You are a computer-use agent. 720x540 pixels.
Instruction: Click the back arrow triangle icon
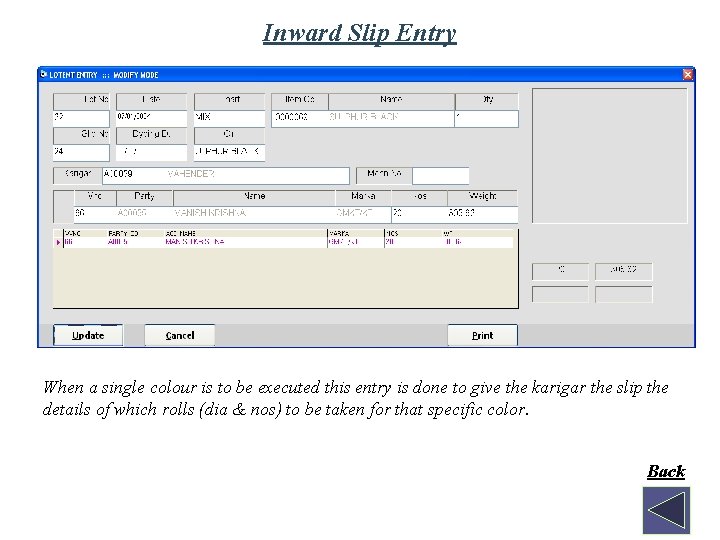coord(666,510)
